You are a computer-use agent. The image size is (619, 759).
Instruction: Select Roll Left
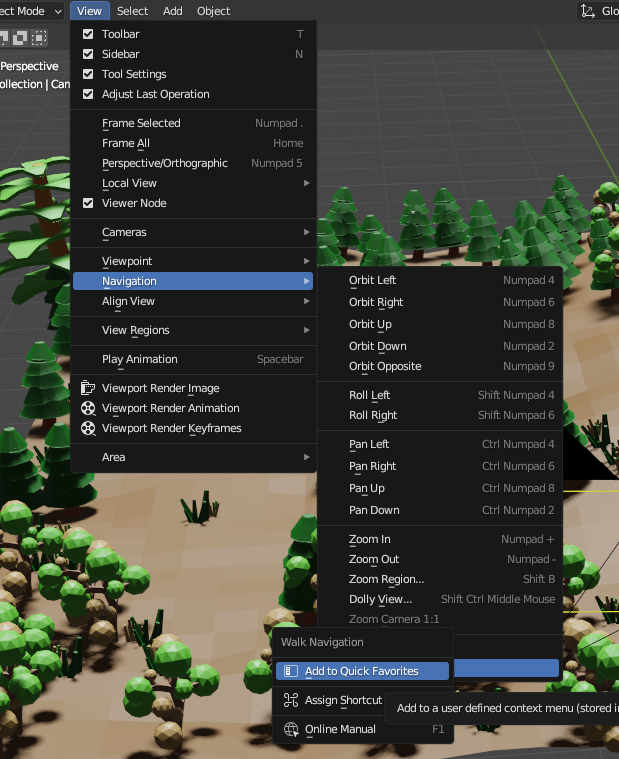[x=440, y=395]
